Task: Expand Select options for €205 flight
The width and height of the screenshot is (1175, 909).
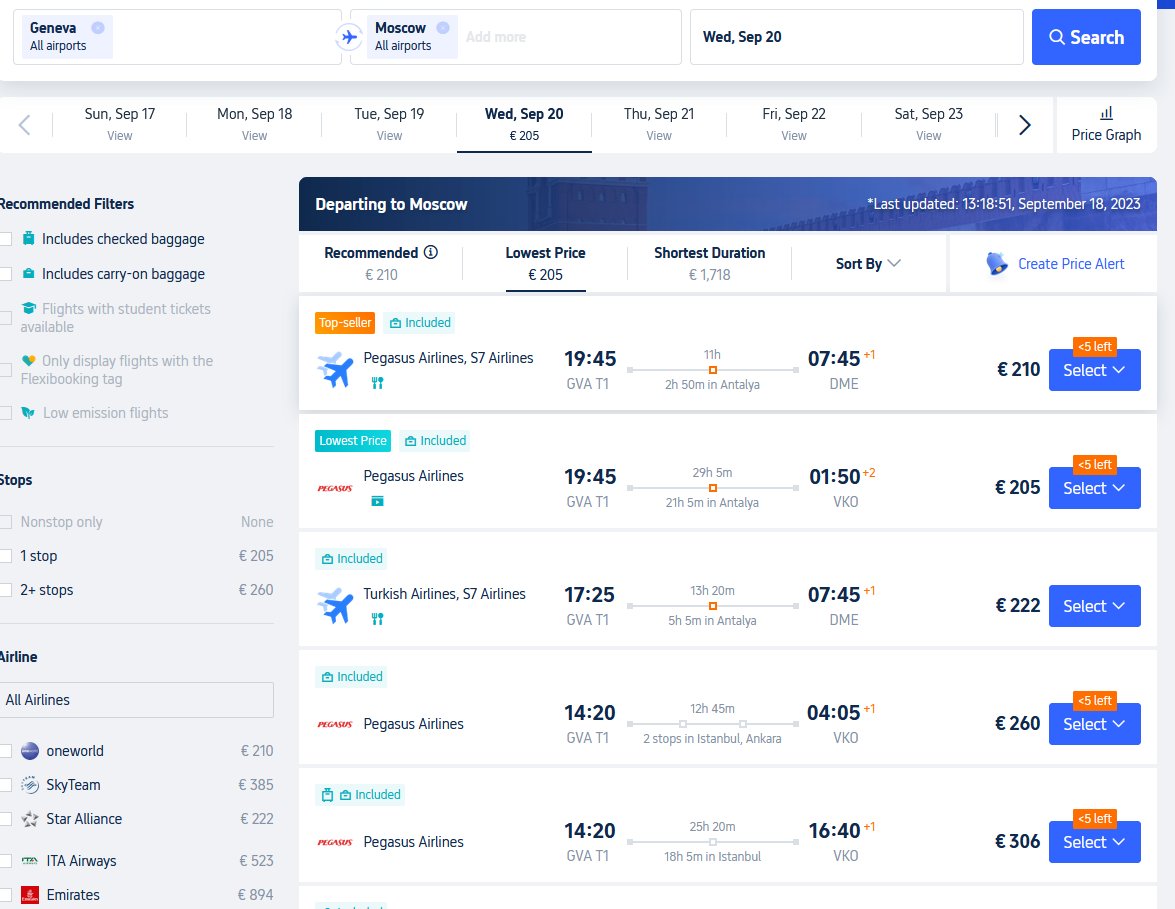Action: click(1094, 488)
